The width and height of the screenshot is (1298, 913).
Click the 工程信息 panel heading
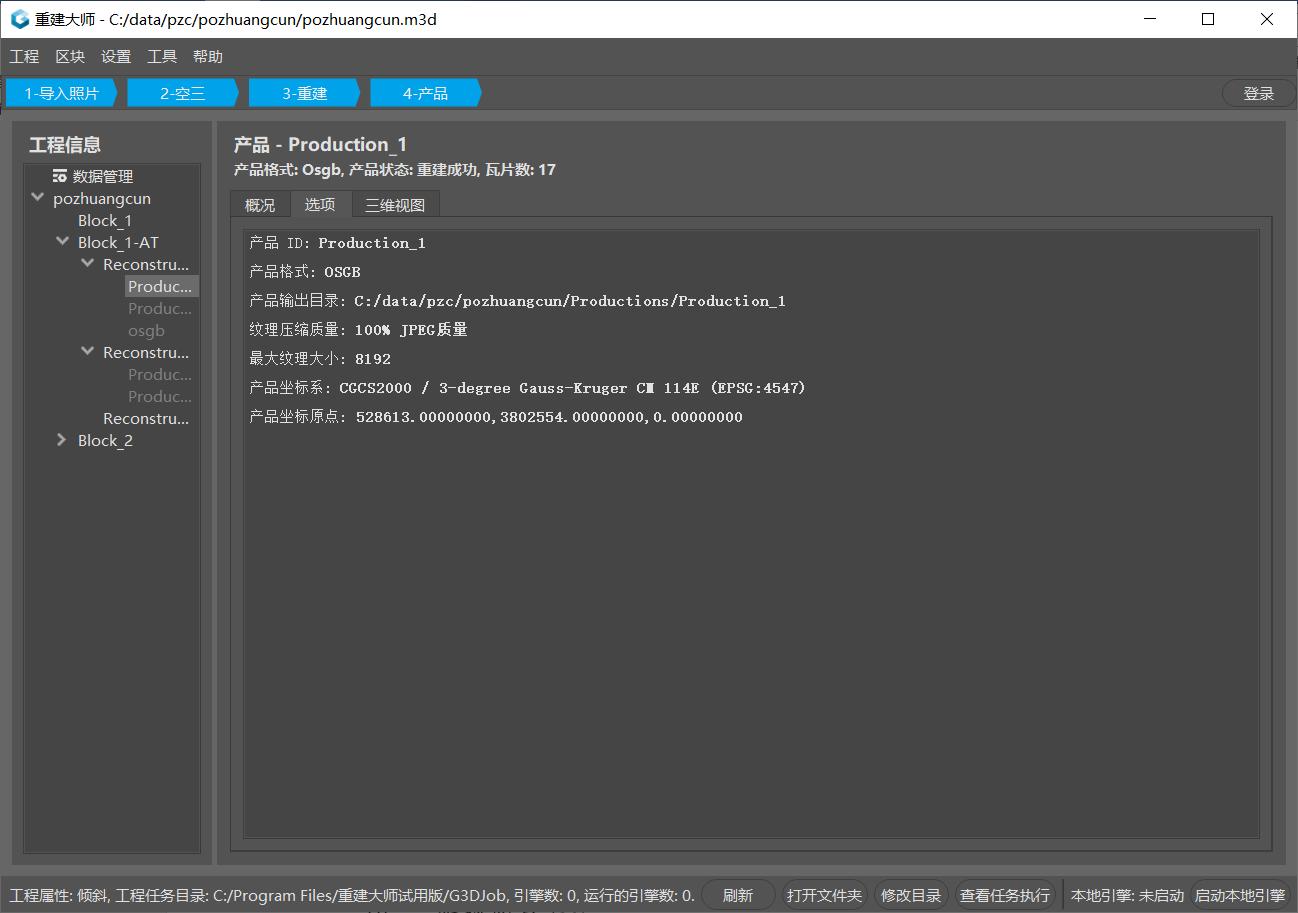[x=65, y=145]
